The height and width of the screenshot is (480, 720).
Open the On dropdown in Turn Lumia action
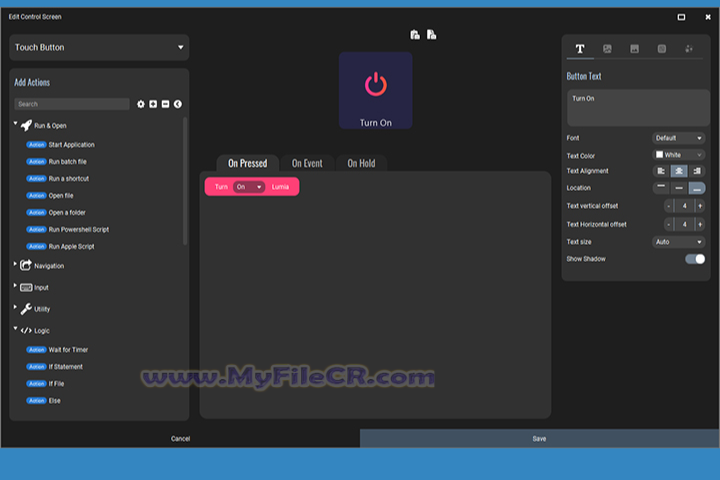(x=249, y=187)
